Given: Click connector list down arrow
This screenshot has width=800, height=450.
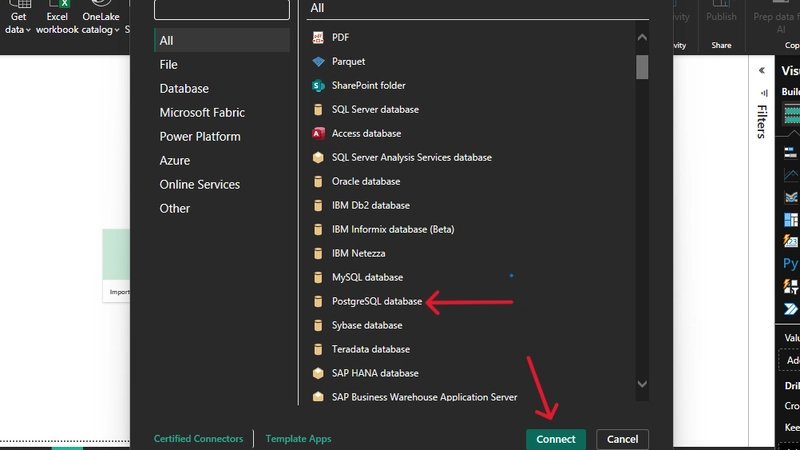Looking at the screenshot, I should coord(642,384).
